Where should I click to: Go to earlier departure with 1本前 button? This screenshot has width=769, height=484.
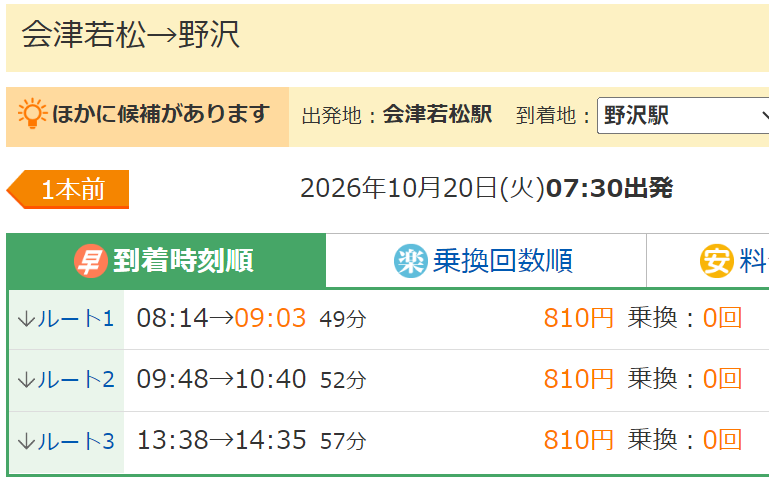[68, 190]
